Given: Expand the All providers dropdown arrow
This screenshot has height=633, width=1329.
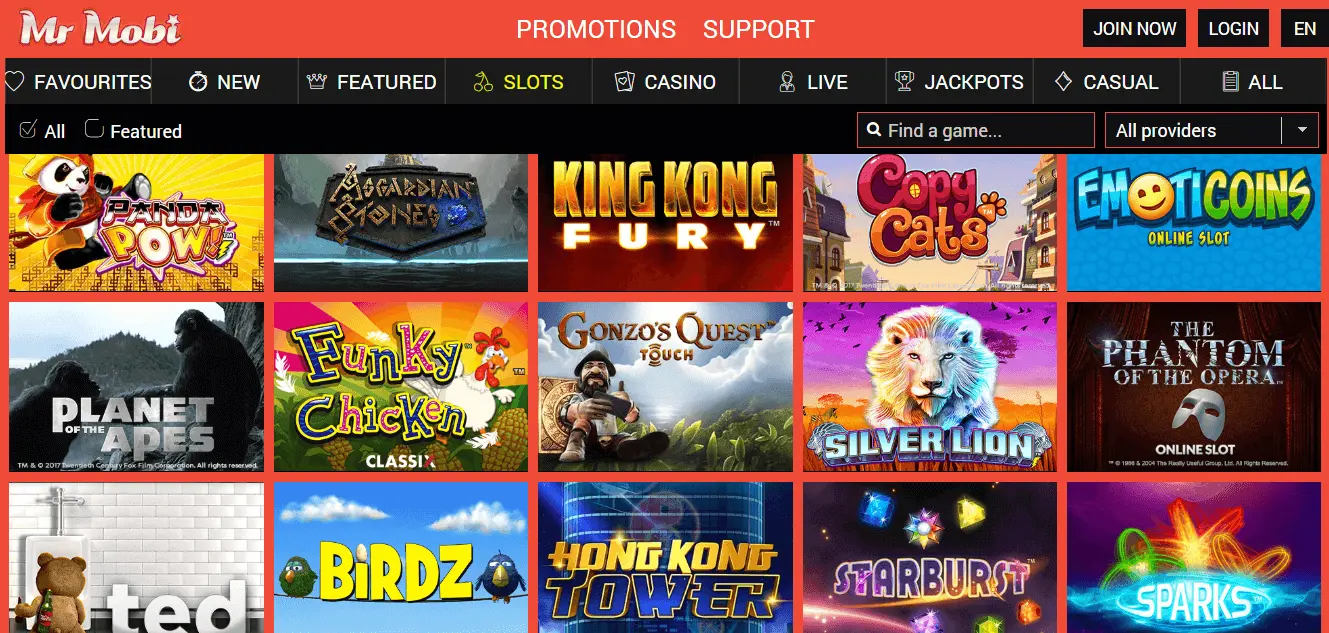Looking at the screenshot, I should [x=1301, y=130].
